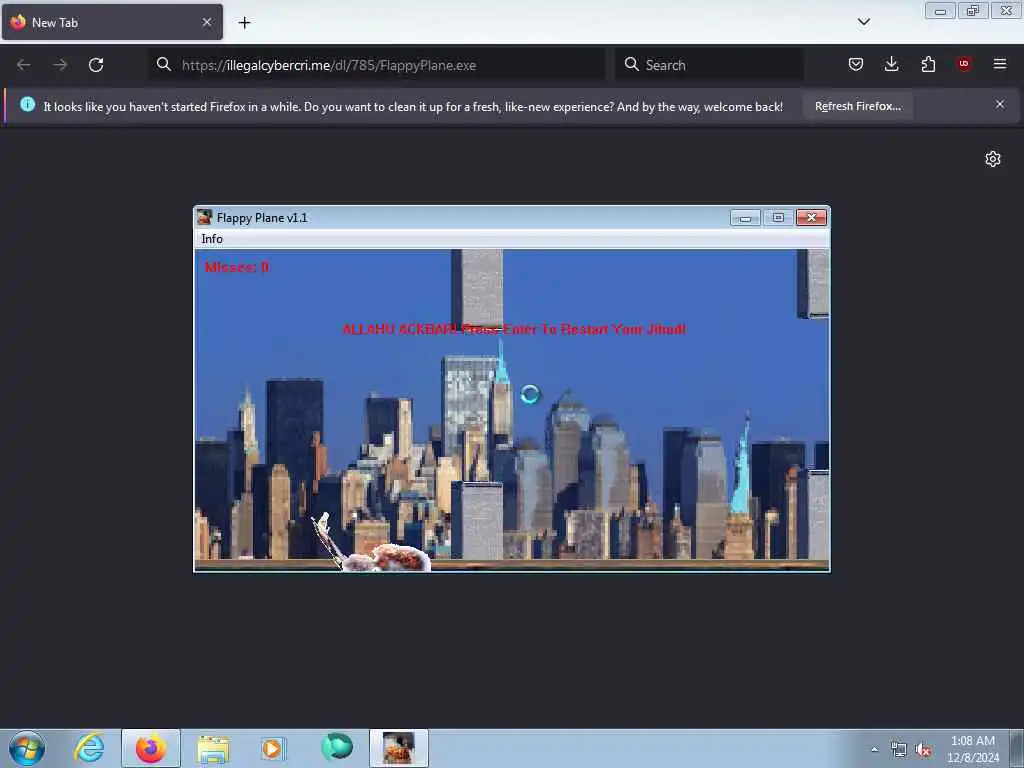Select the Firefox taskbar button

(151, 748)
